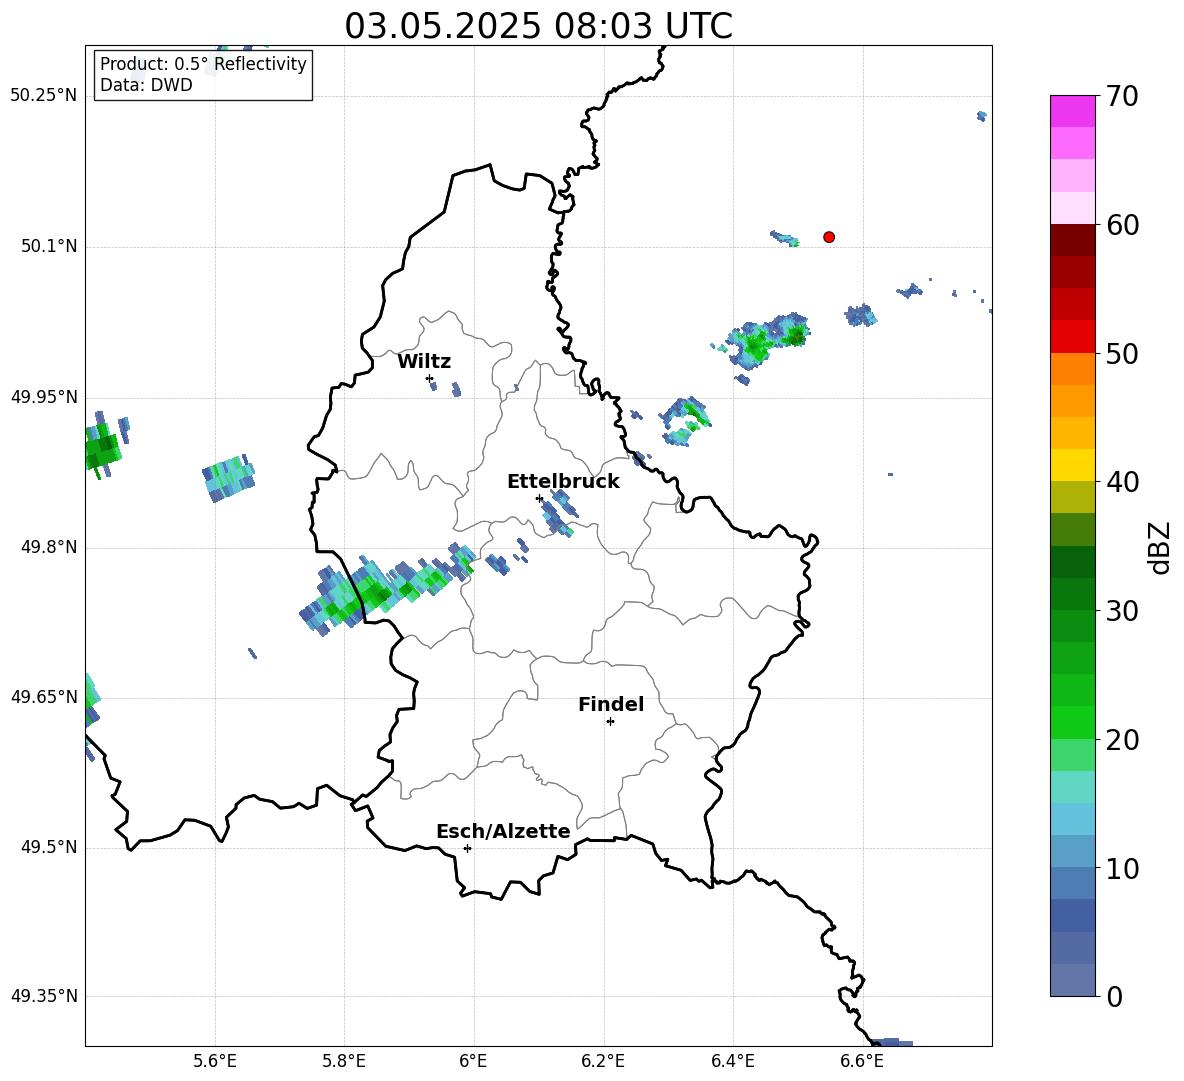Click the Ettelbruck station cross marker

pos(539,498)
